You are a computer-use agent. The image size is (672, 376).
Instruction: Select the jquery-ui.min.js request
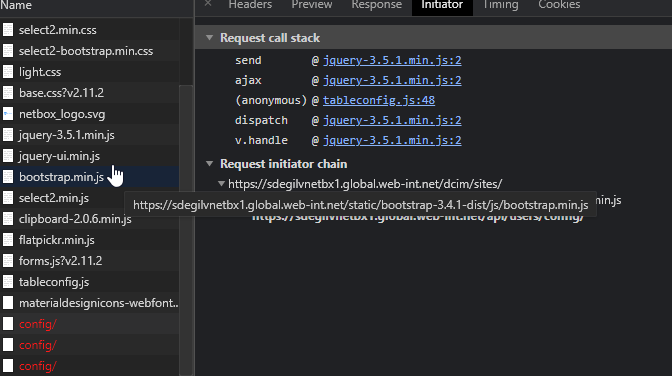90,156
